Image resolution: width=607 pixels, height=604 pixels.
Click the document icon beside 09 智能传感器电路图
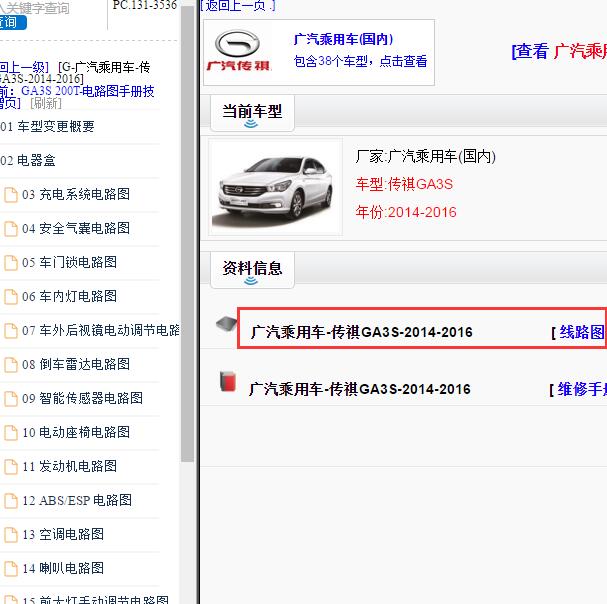pyautogui.click(x=10, y=398)
